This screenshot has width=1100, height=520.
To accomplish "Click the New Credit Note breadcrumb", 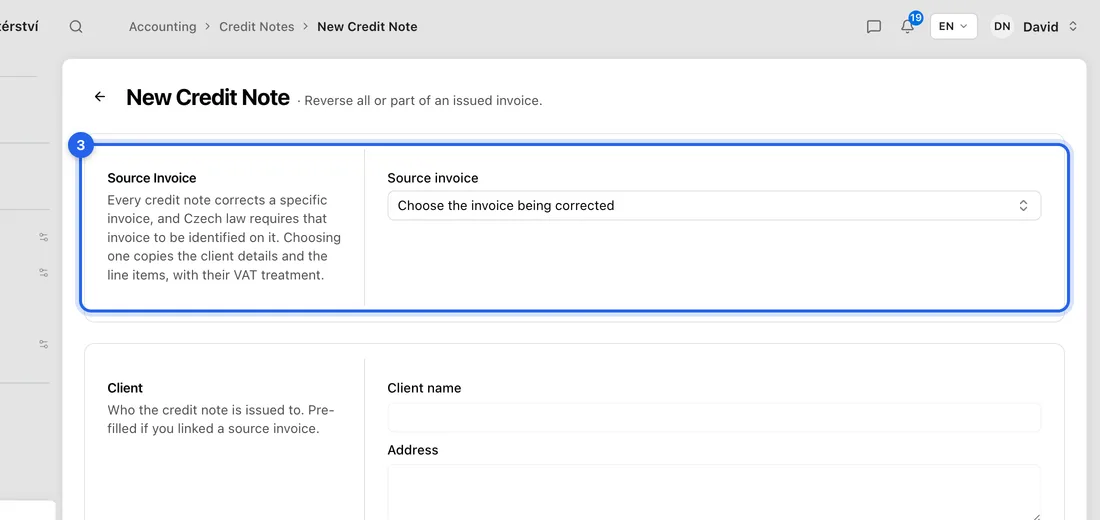I will pyautogui.click(x=367, y=27).
